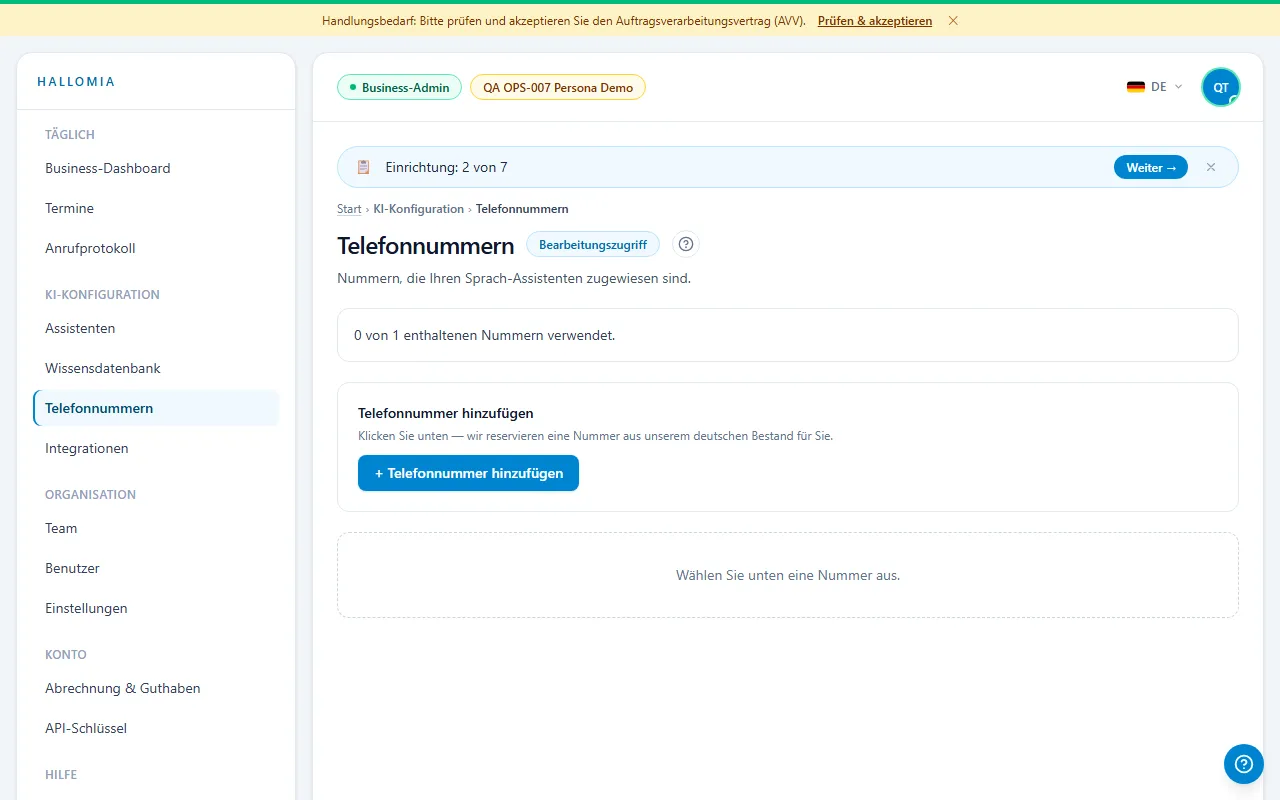The image size is (1280, 800).
Task: Continue setup with the Weiter button
Action: tap(1151, 167)
